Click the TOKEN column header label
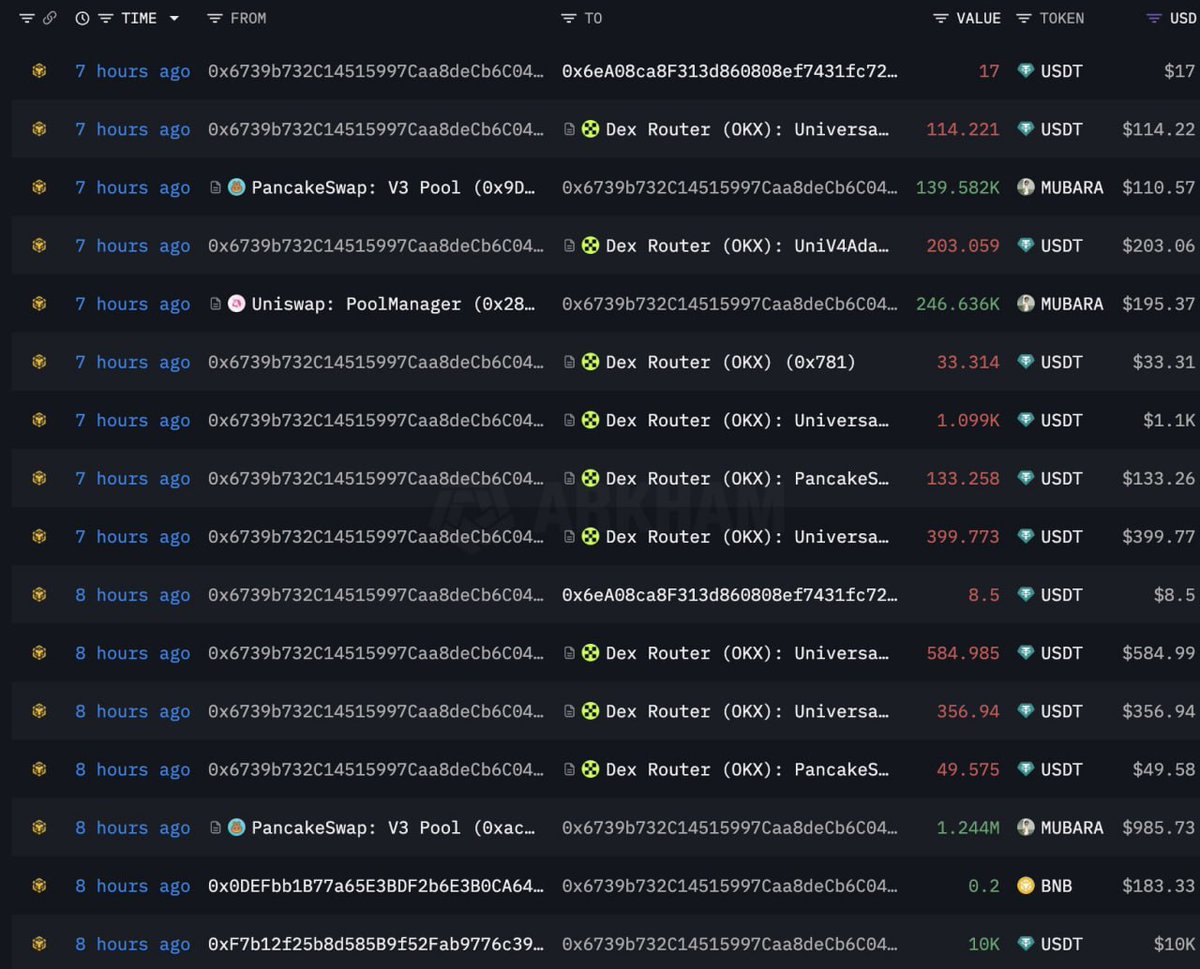Screen dimensions: 1200x969 point(1062,18)
